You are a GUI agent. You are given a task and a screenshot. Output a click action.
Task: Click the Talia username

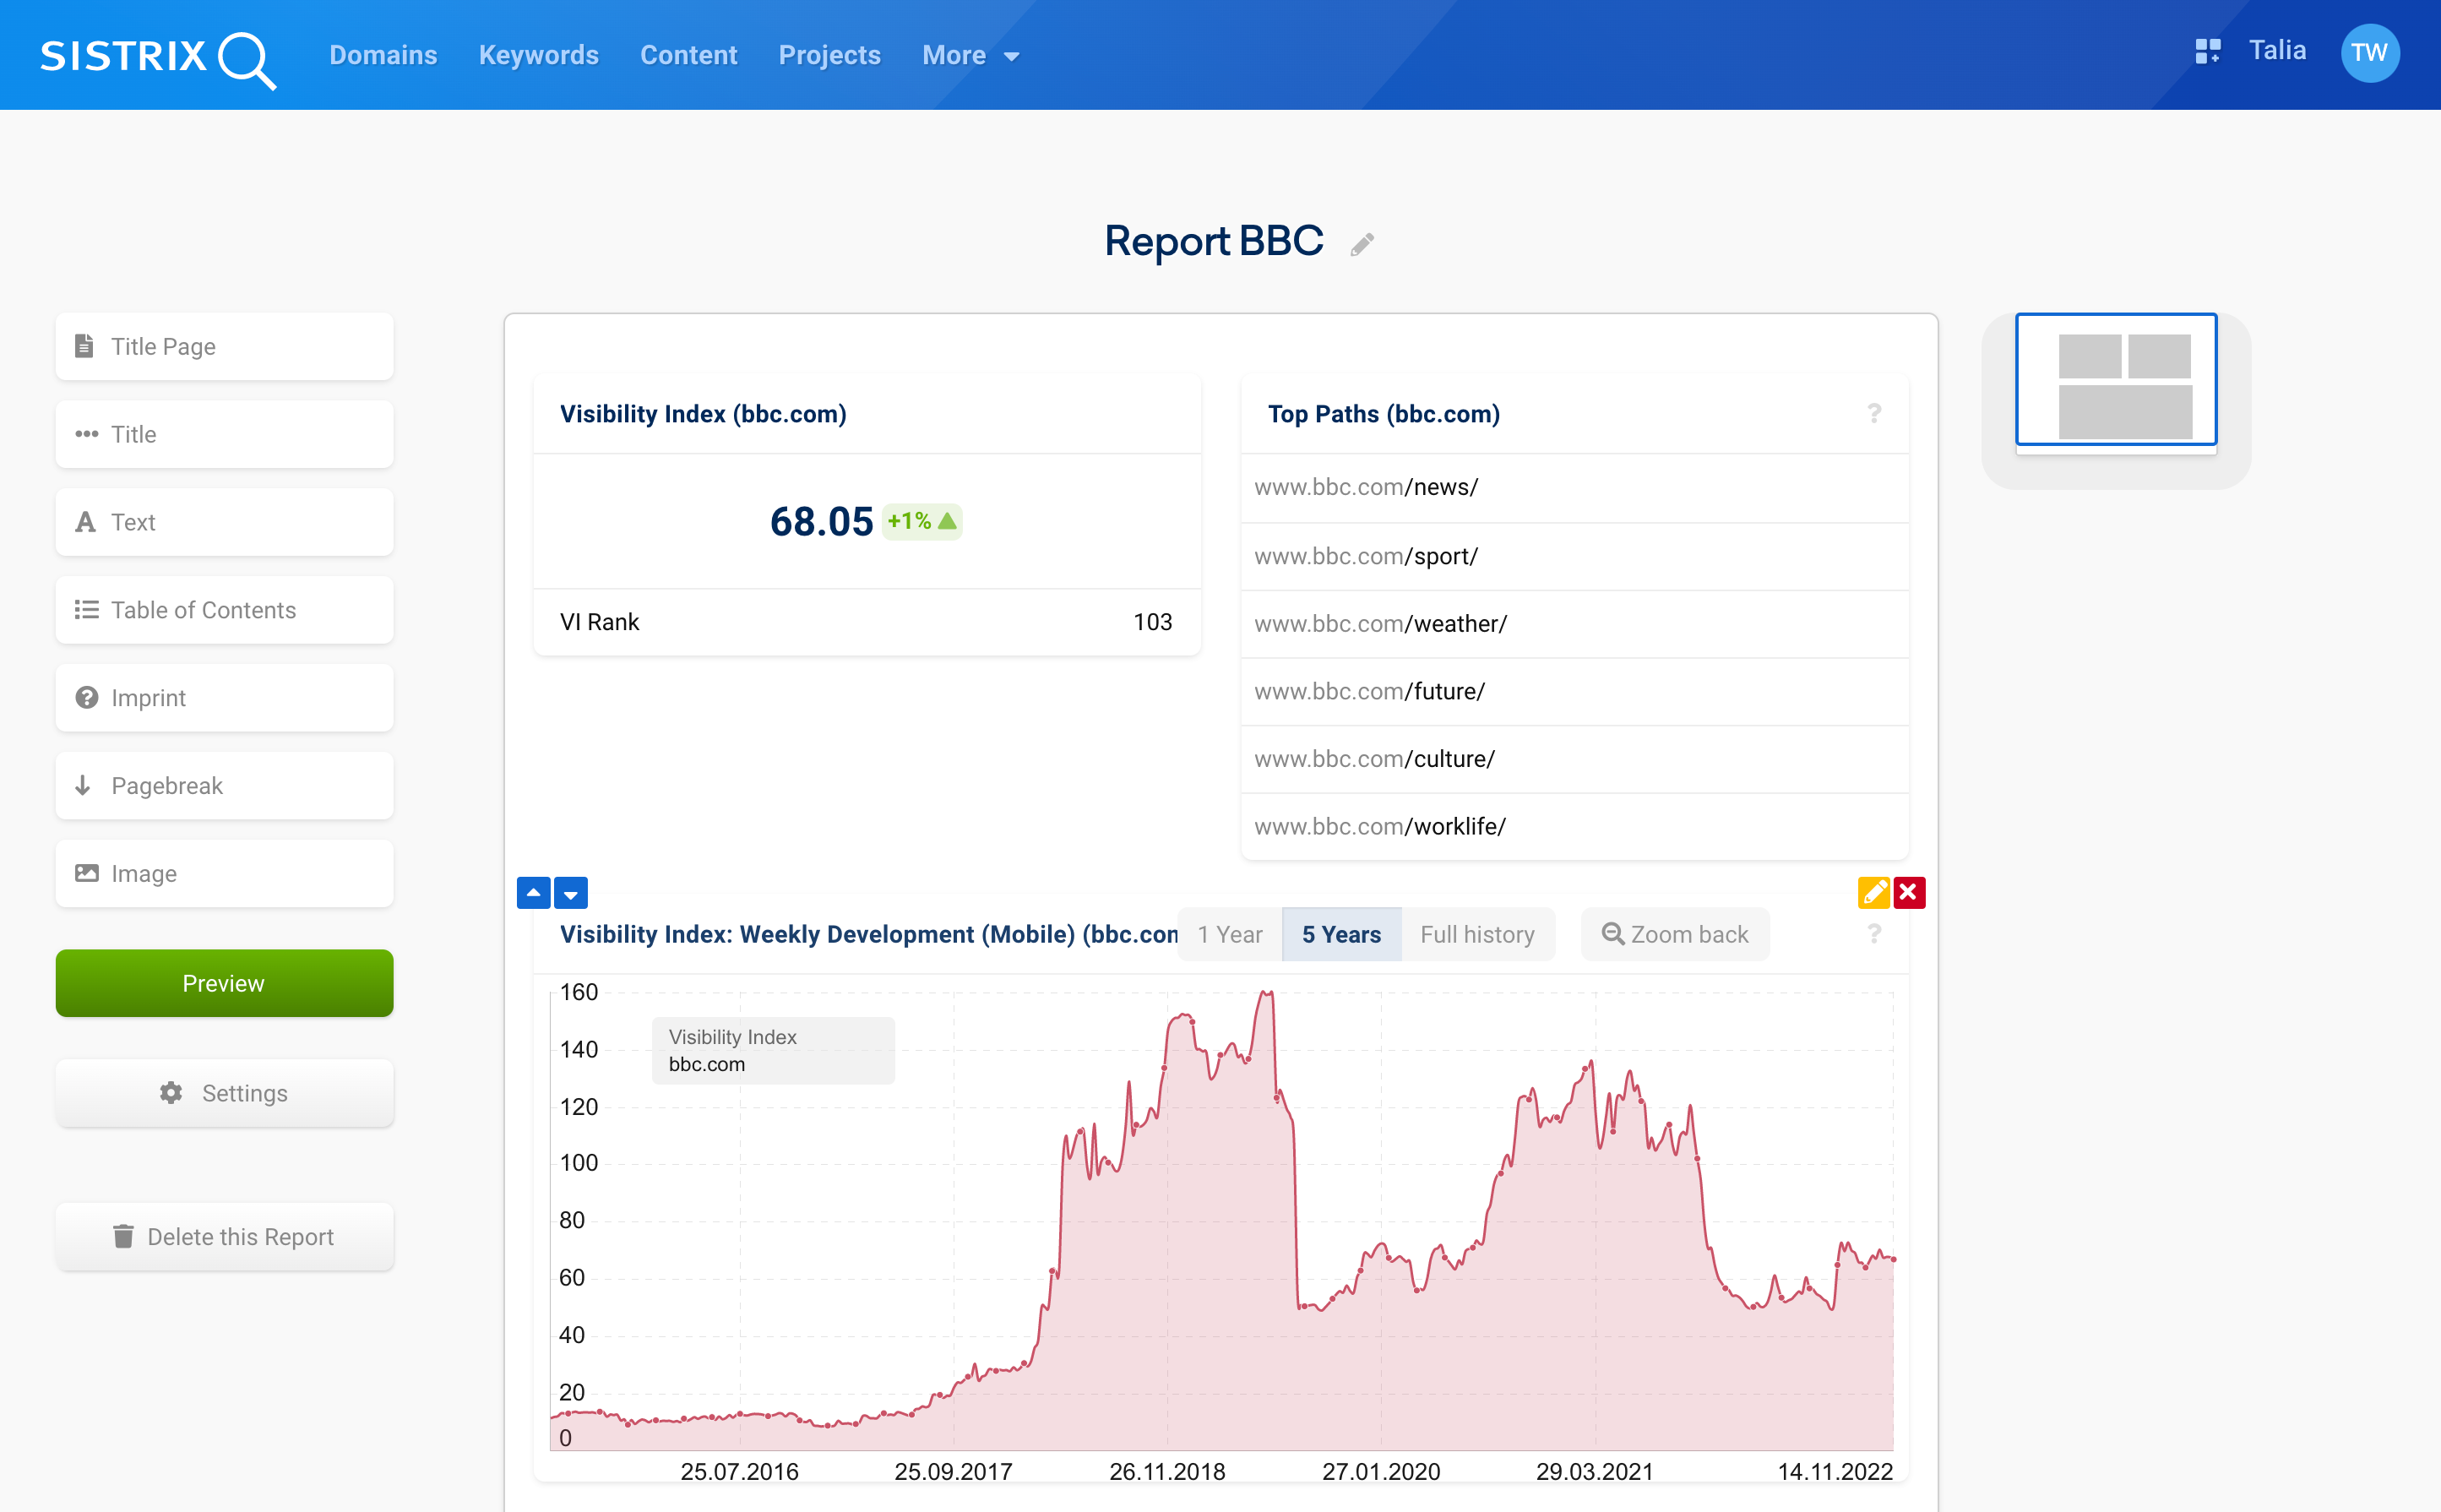click(x=2277, y=51)
